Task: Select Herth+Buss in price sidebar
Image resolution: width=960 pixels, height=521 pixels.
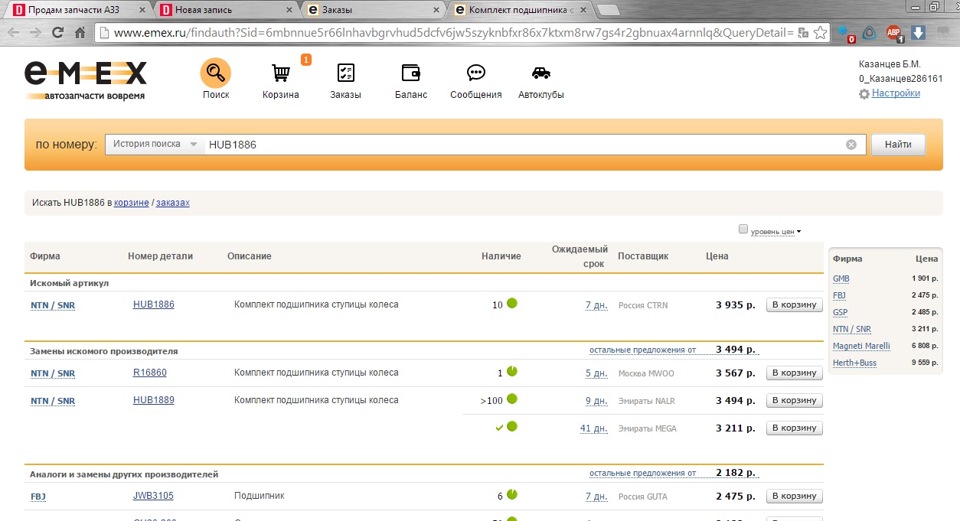Action: pos(854,363)
